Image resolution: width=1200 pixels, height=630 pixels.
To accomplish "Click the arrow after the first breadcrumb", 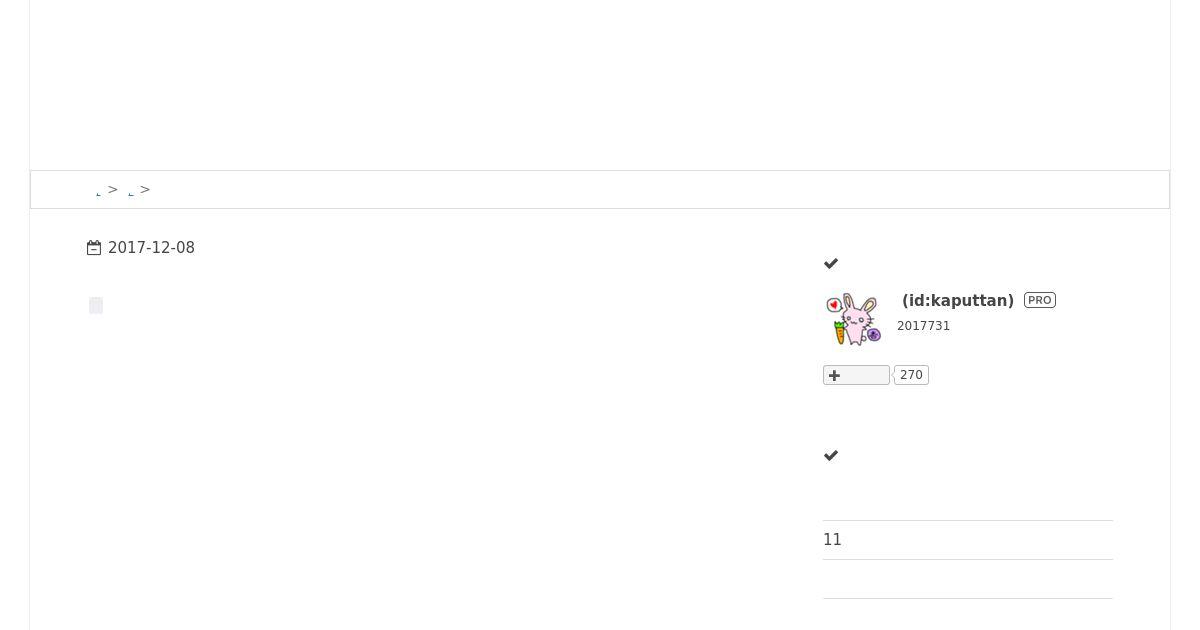I will [x=113, y=189].
